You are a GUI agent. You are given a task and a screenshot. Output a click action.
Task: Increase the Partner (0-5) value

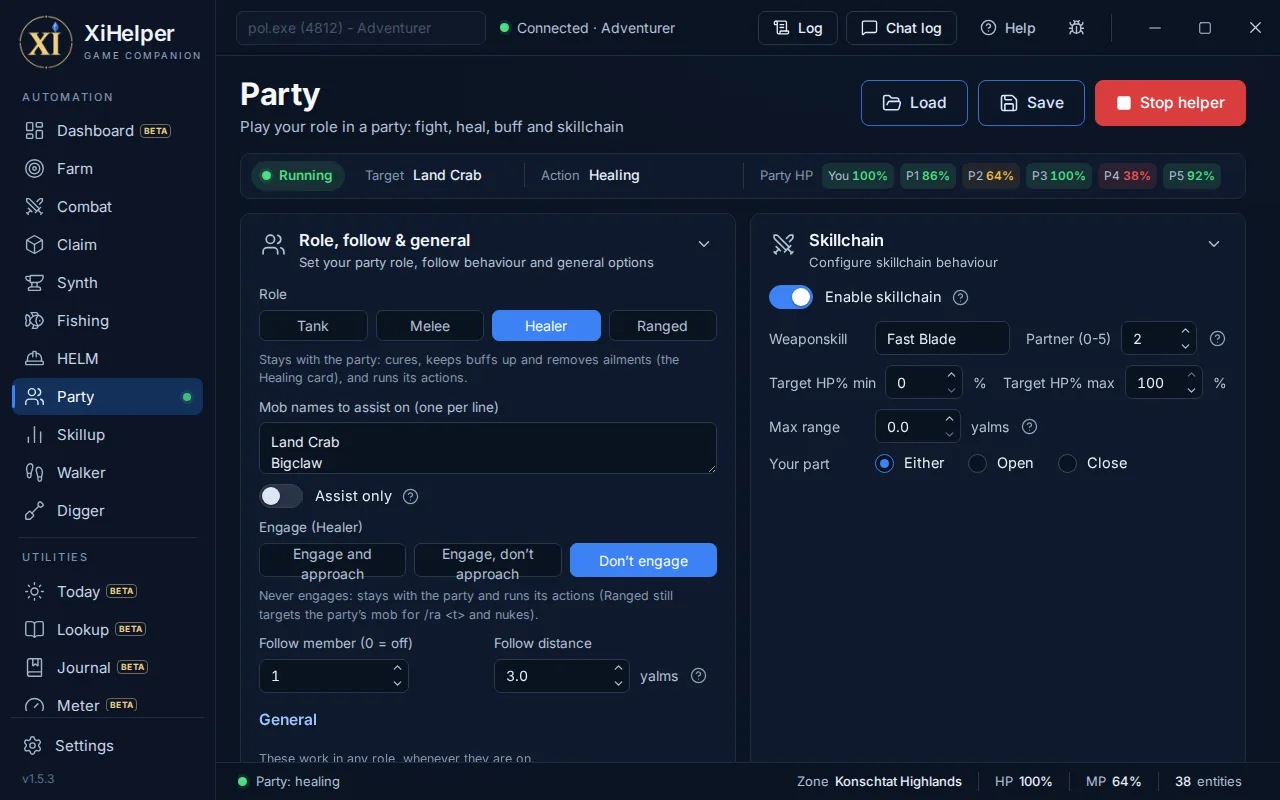[x=1186, y=332]
